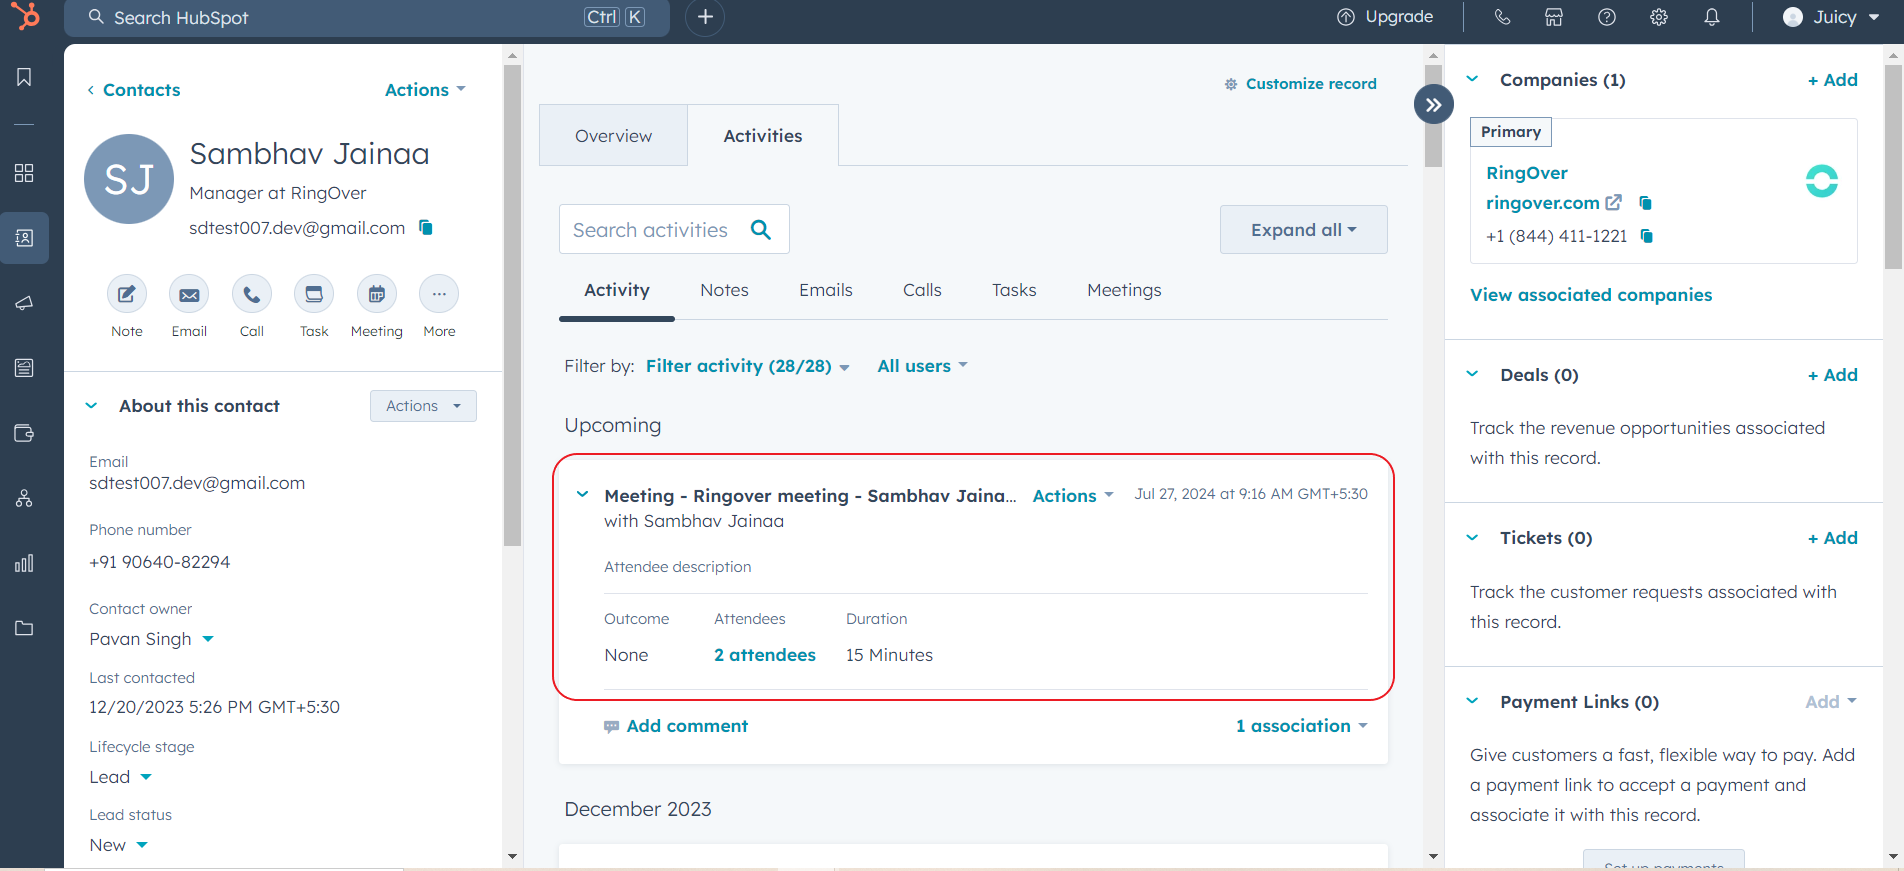Open Filter activity (28/28) dropdown
The height and width of the screenshot is (871, 1904).
[747, 366]
